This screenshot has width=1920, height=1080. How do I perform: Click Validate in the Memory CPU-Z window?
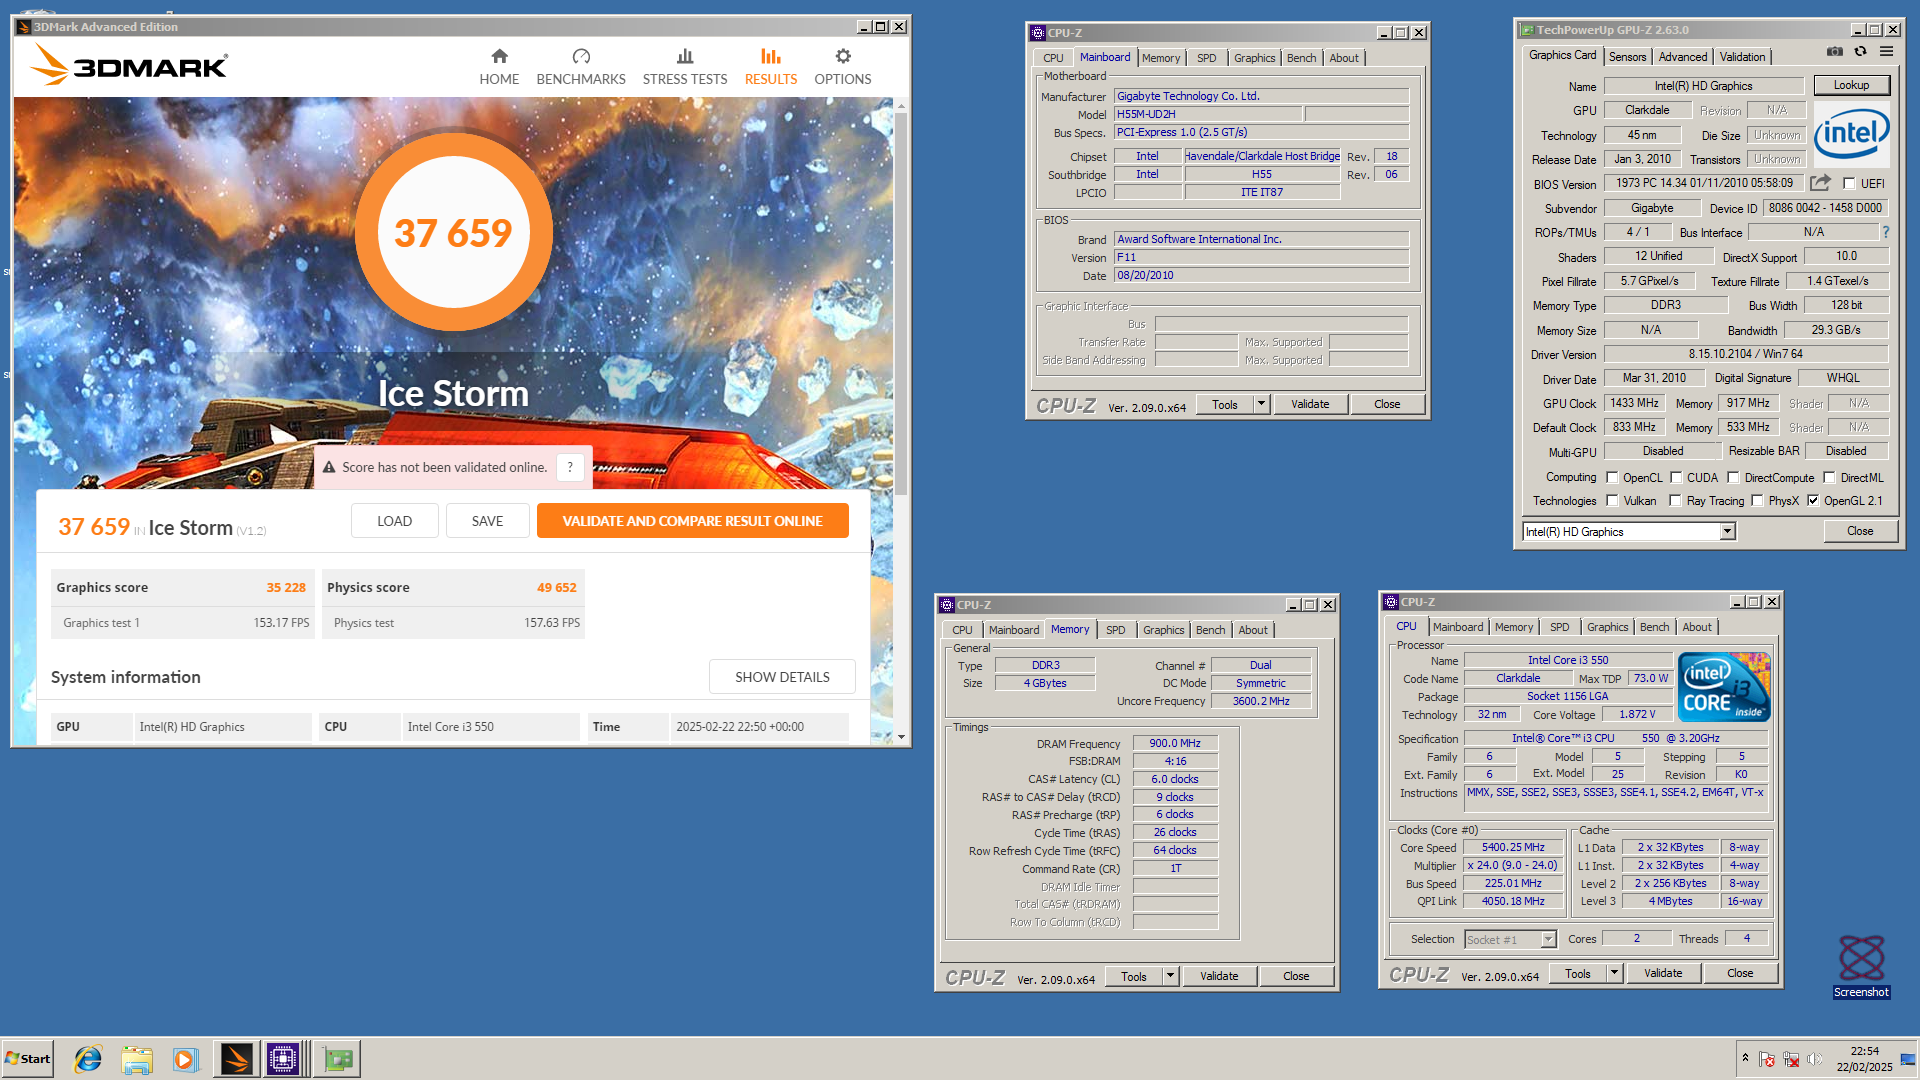pos(1219,976)
